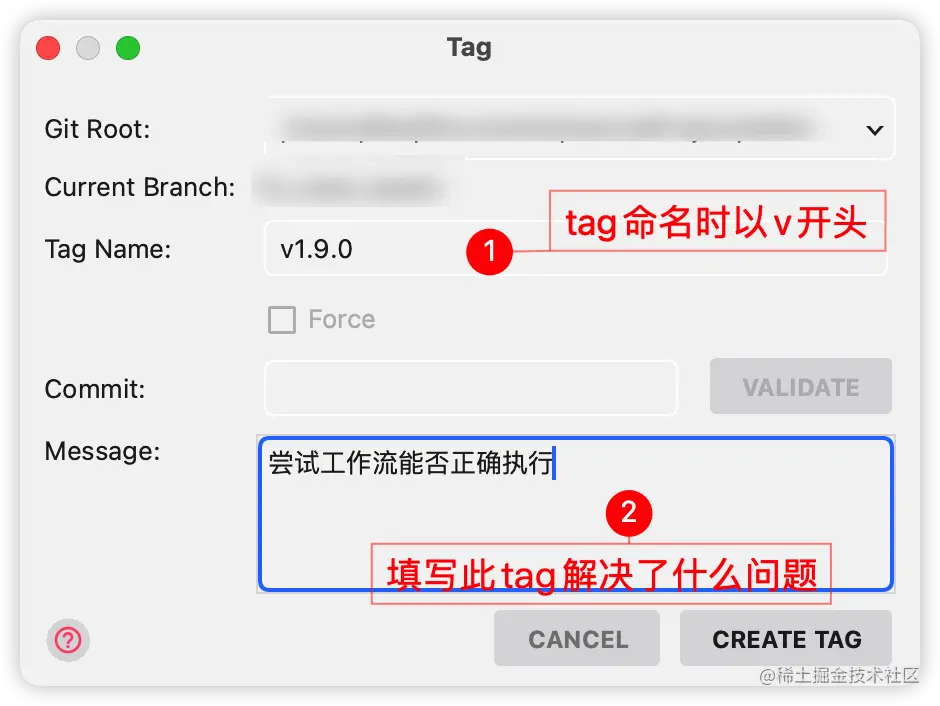Click into the Commit text field
Image resolution: width=940 pixels, height=706 pixels.
471,388
